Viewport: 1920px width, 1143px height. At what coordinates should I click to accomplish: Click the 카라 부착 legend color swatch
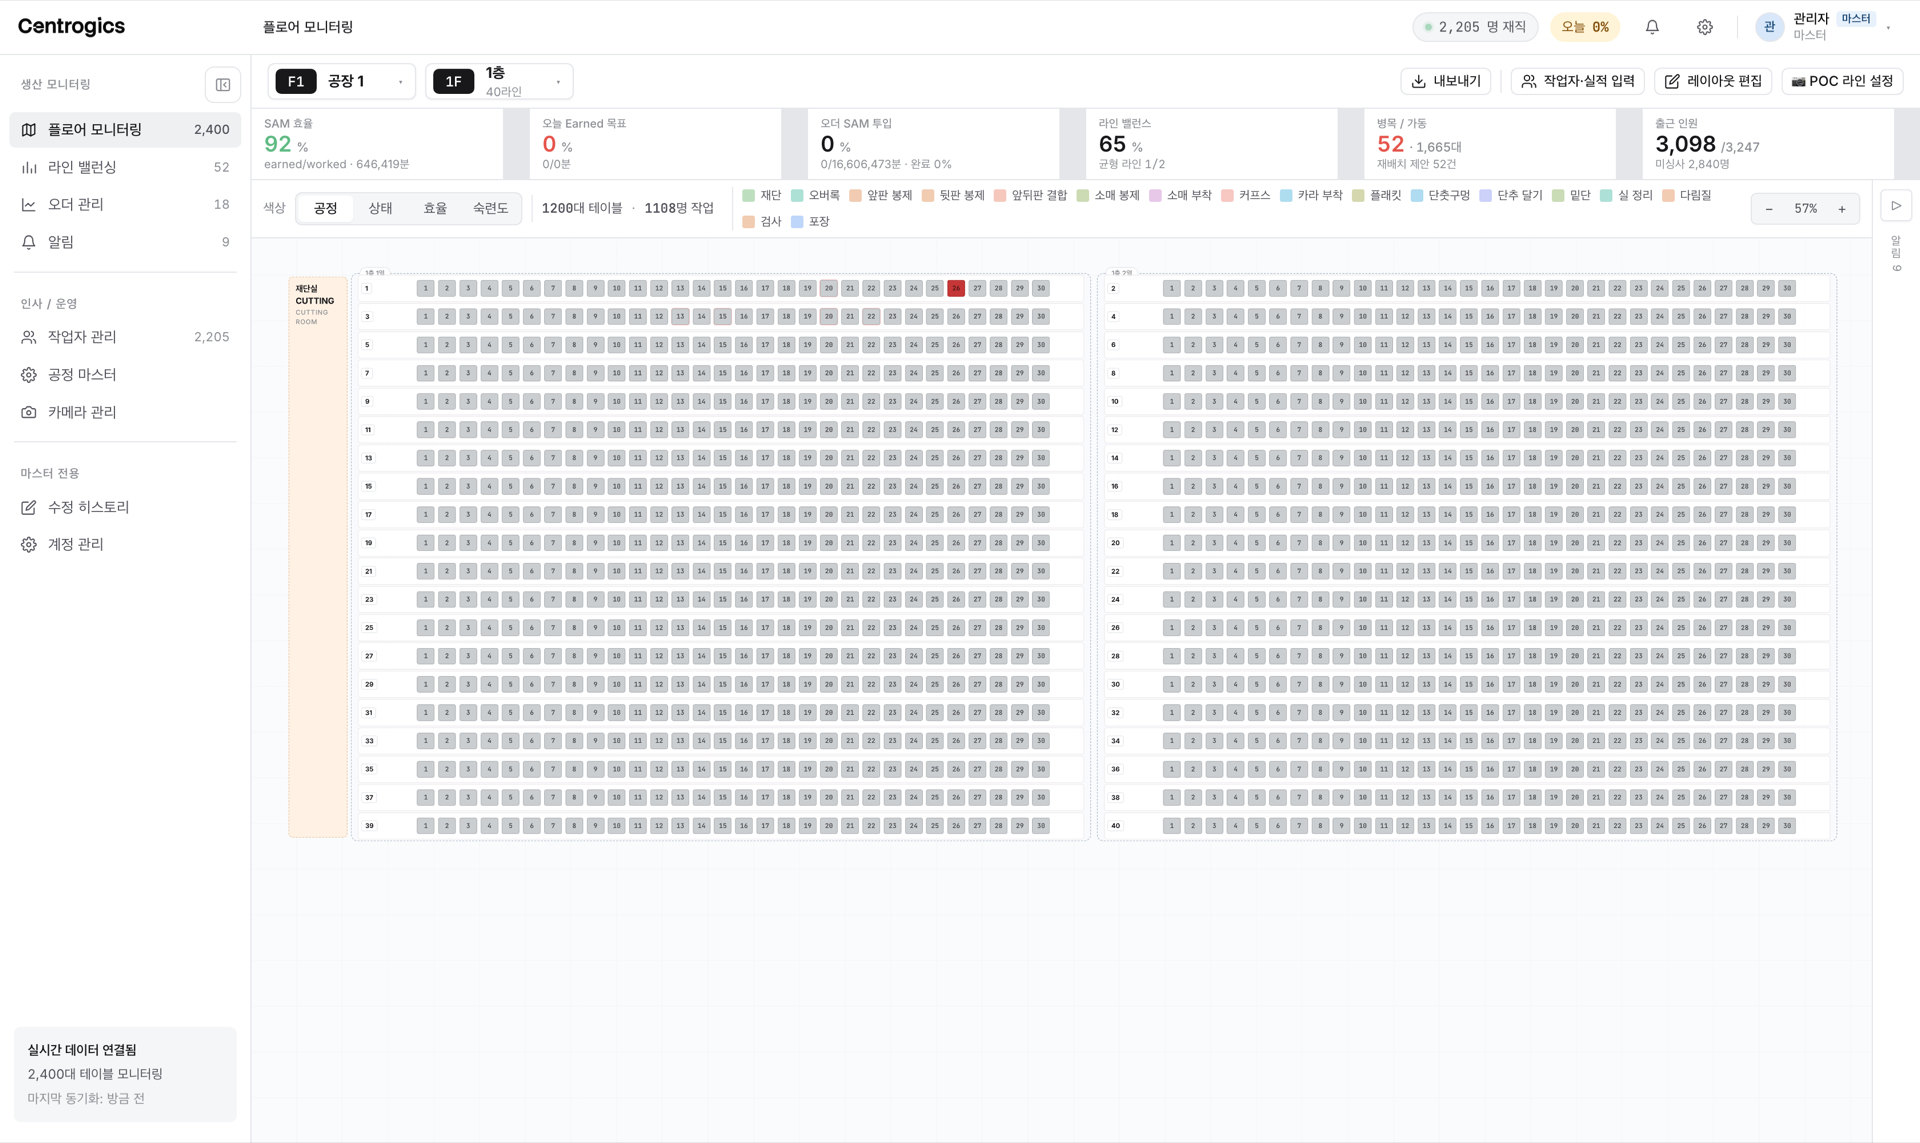click(x=1286, y=196)
